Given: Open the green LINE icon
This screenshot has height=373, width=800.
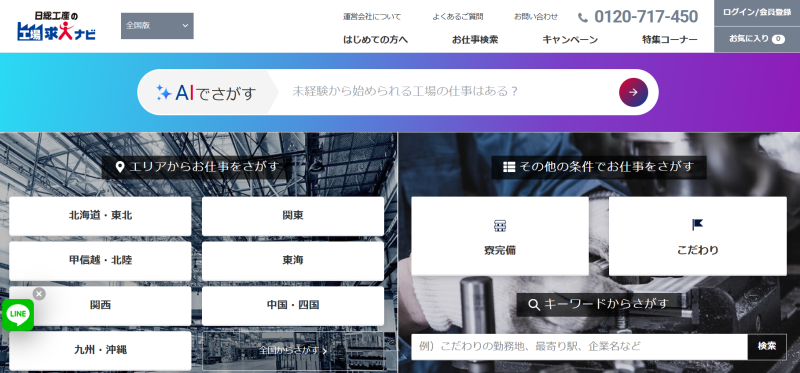Looking at the screenshot, I should [18, 315].
